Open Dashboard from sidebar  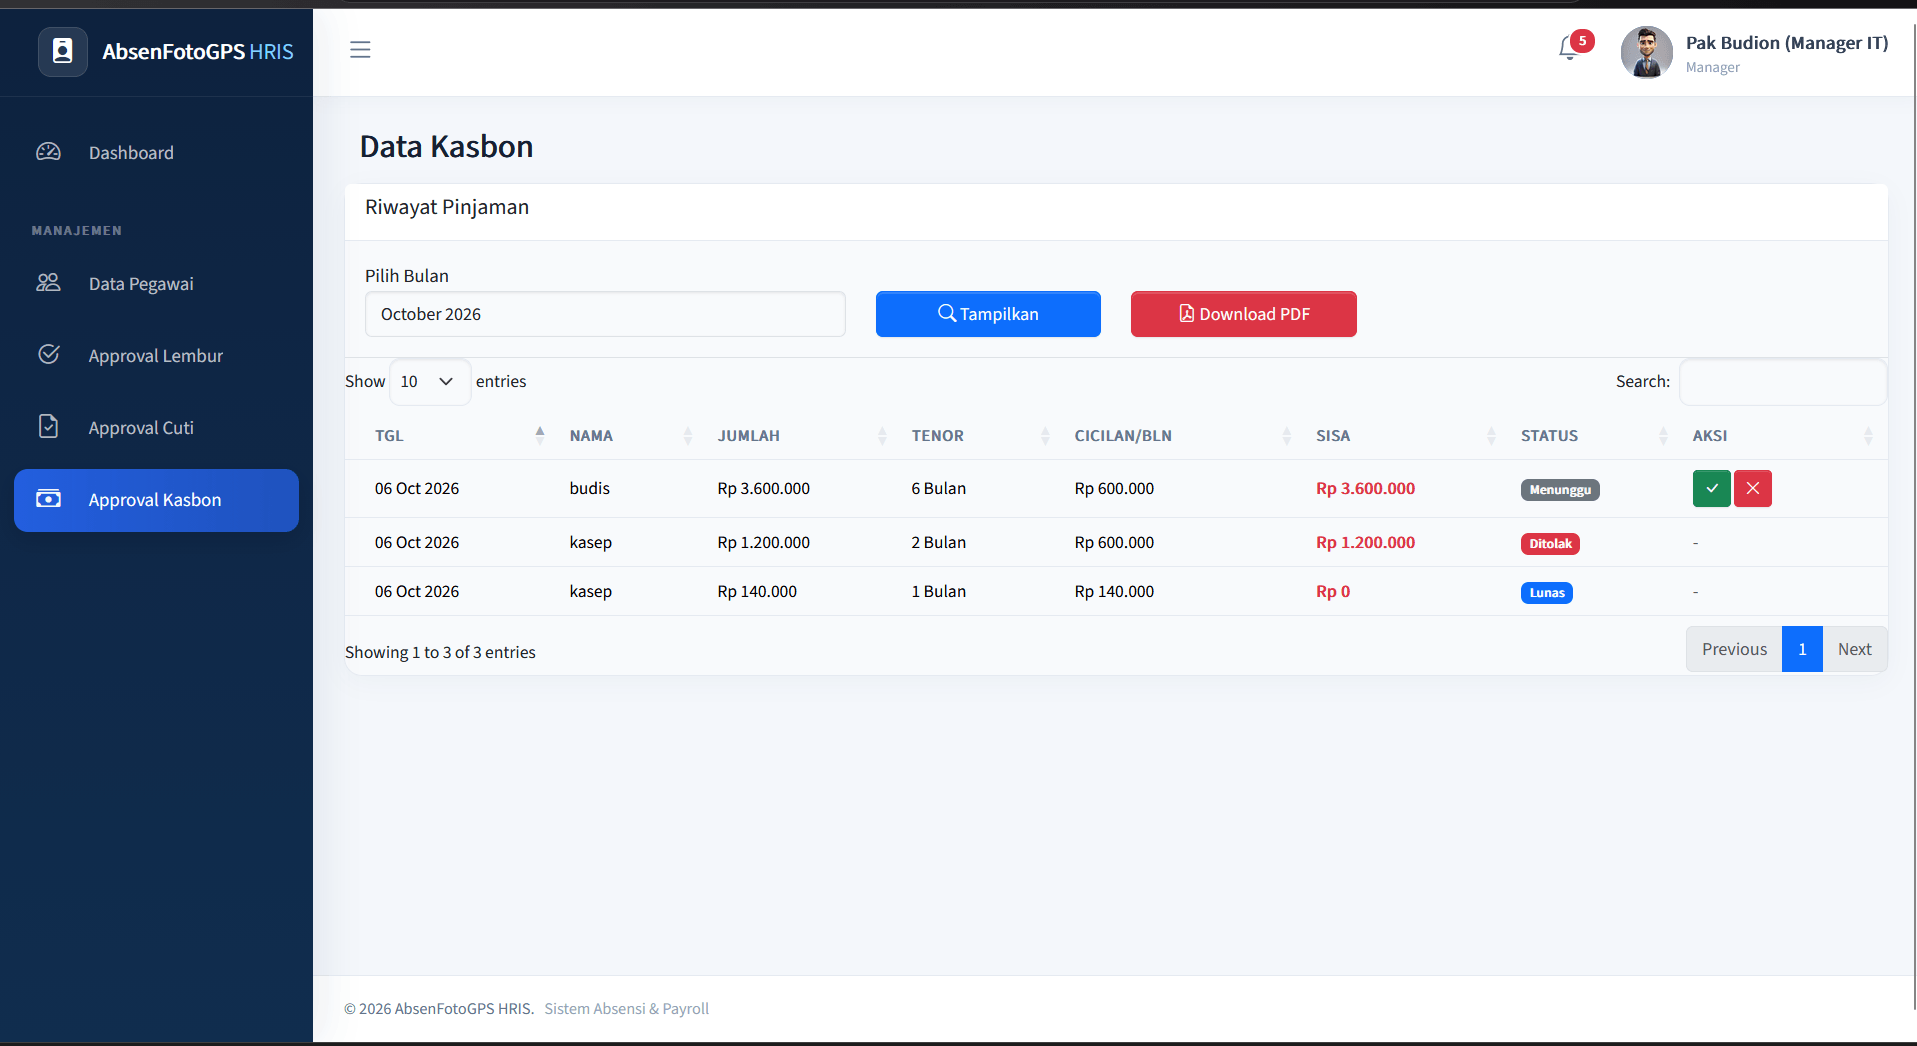(156, 153)
